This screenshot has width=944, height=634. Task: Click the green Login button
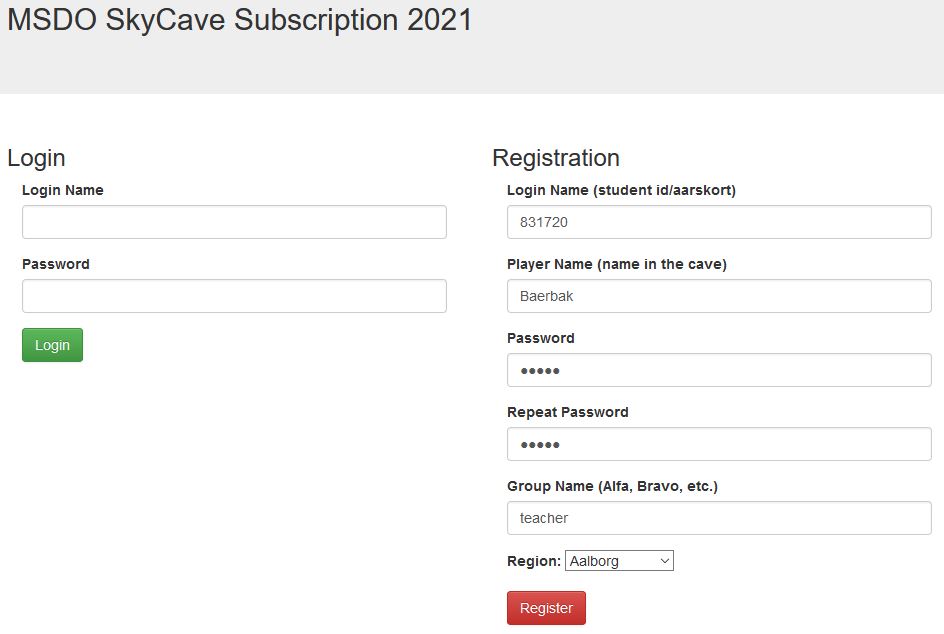tap(52, 345)
